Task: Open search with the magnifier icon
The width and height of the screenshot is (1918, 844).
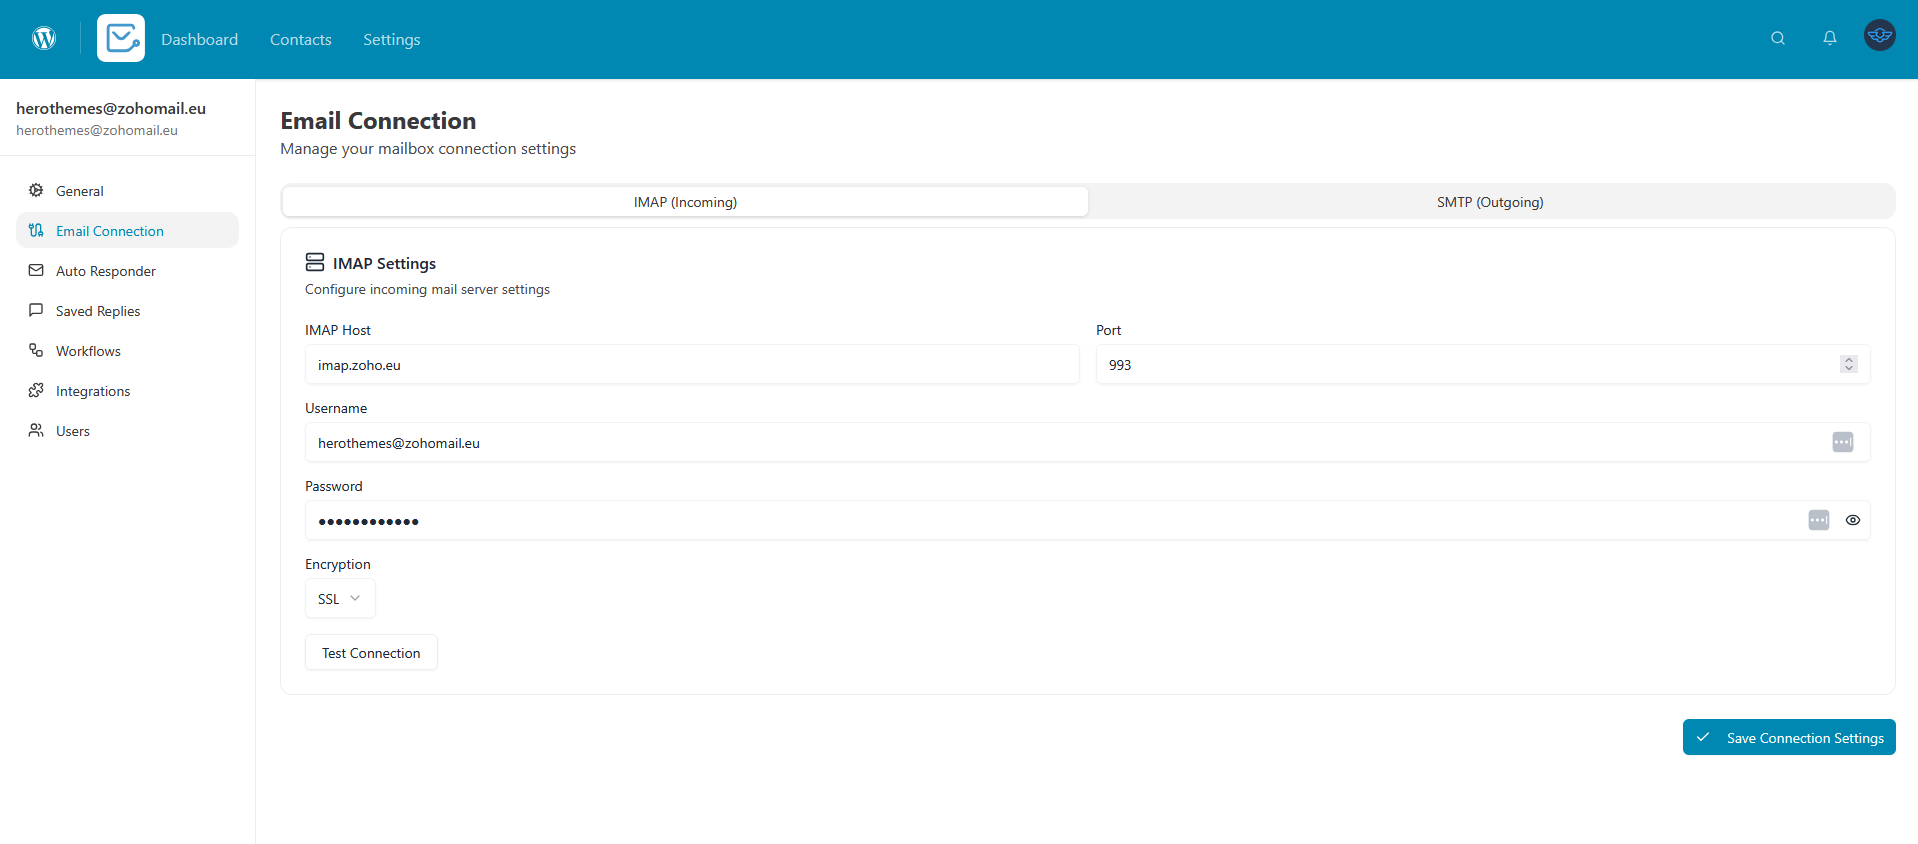Action: (x=1777, y=38)
